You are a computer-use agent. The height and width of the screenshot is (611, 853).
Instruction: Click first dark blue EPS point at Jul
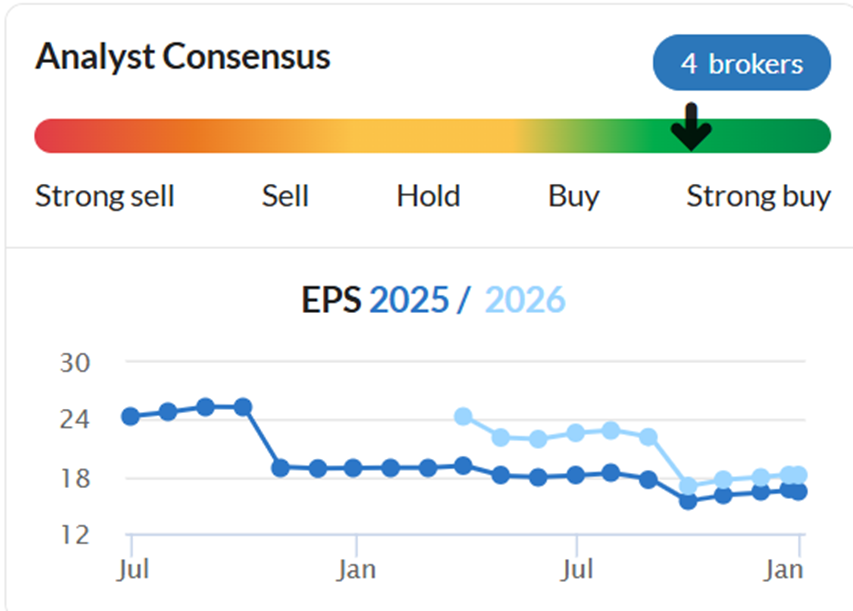(131, 416)
